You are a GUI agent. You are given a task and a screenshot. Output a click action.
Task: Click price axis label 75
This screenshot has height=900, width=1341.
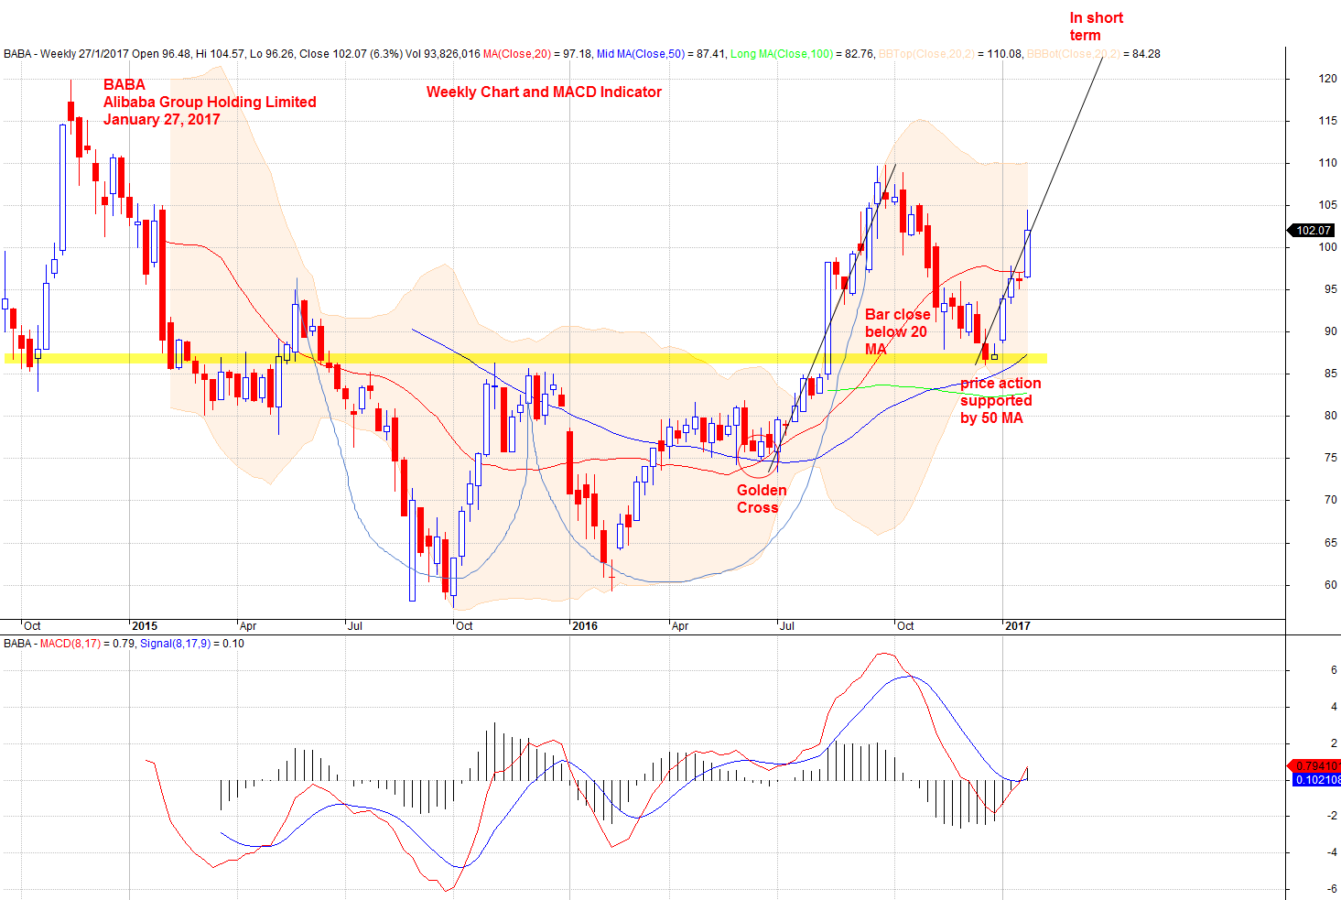coord(1330,458)
